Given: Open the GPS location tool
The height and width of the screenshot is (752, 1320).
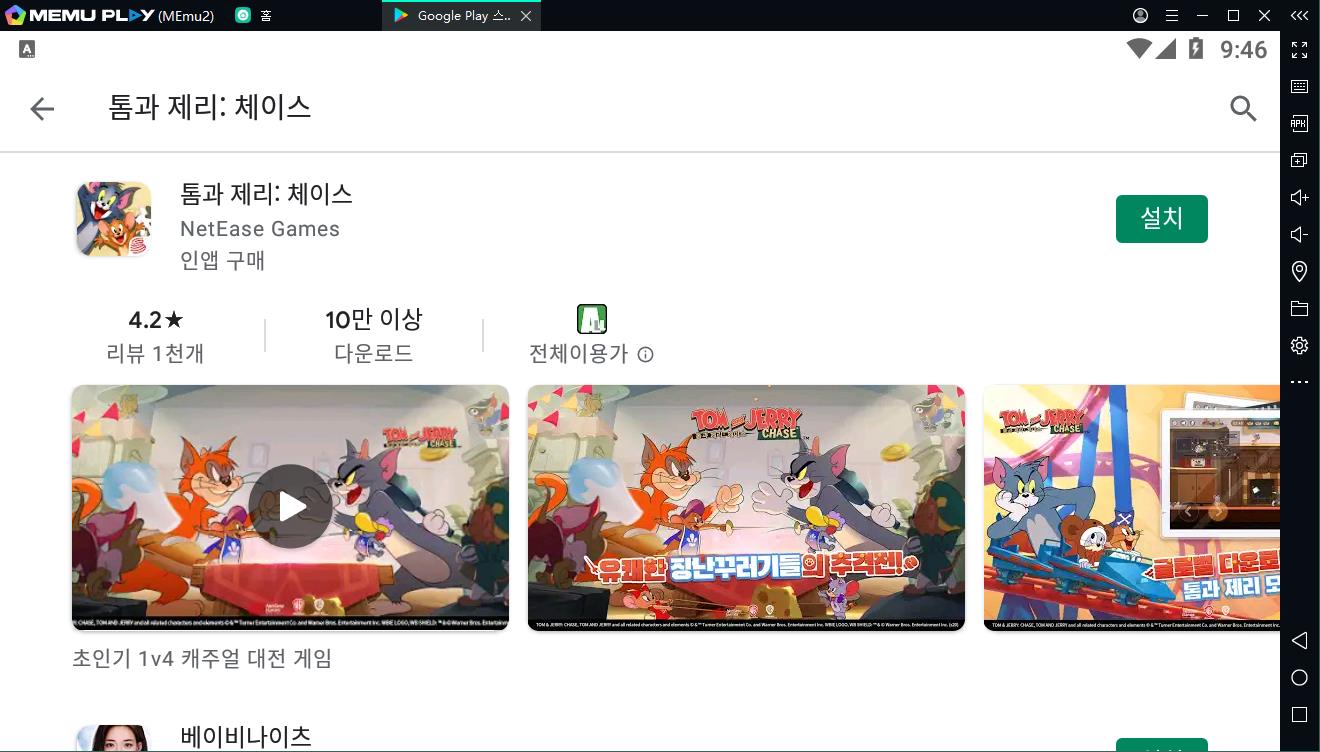Looking at the screenshot, I should click(1299, 271).
